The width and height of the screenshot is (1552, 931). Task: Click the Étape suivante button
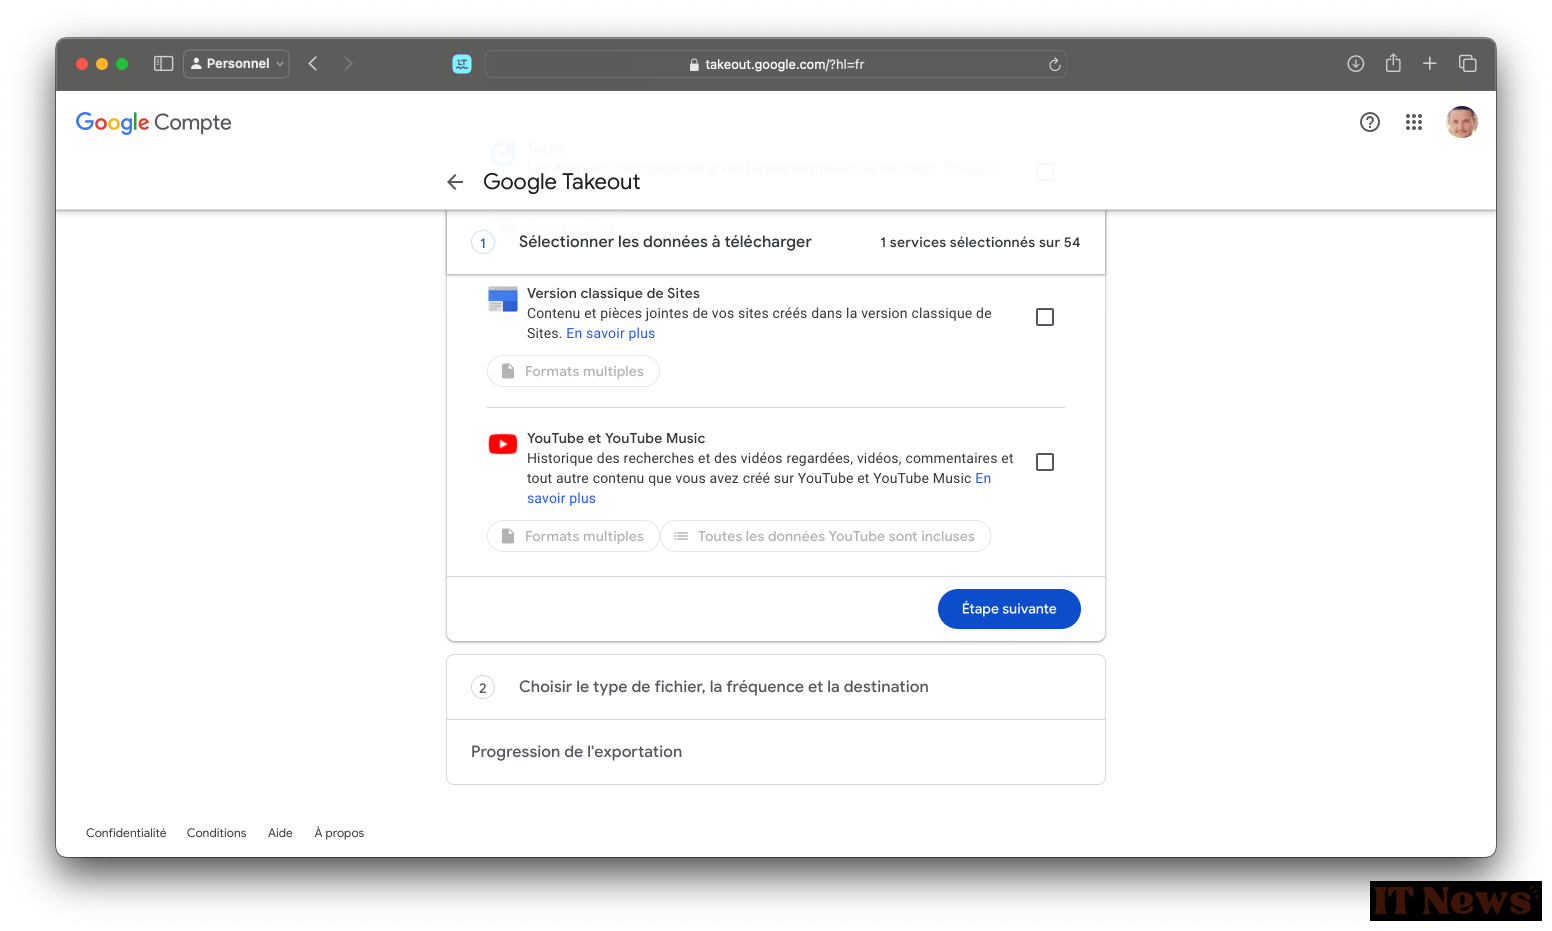click(1009, 609)
